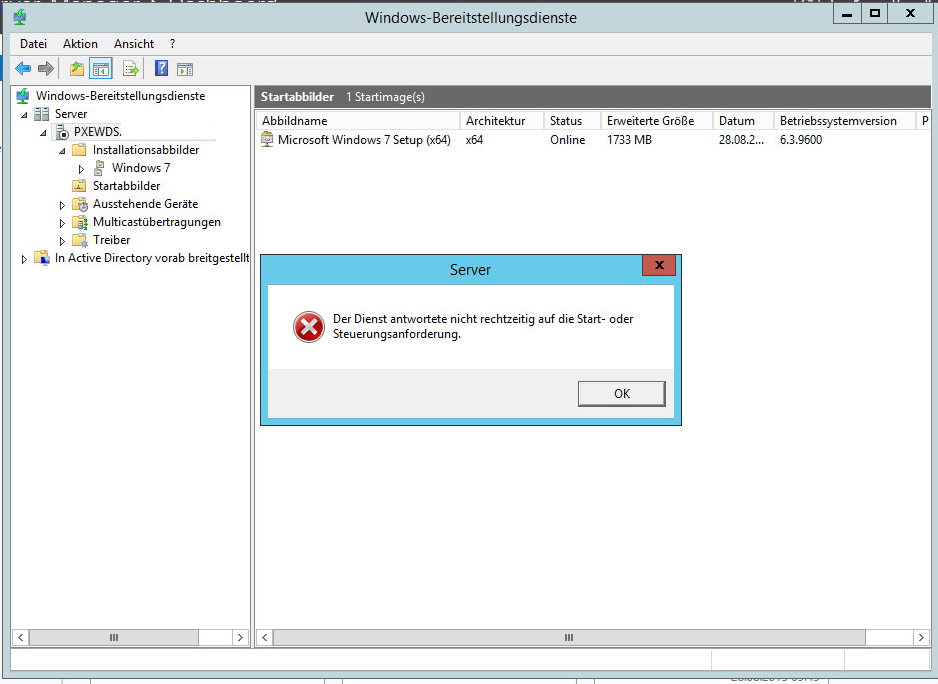This screenshot has width=938, height=684.
Task: Sort by Erweiterte Größe column header
Action: pos(656,121)
